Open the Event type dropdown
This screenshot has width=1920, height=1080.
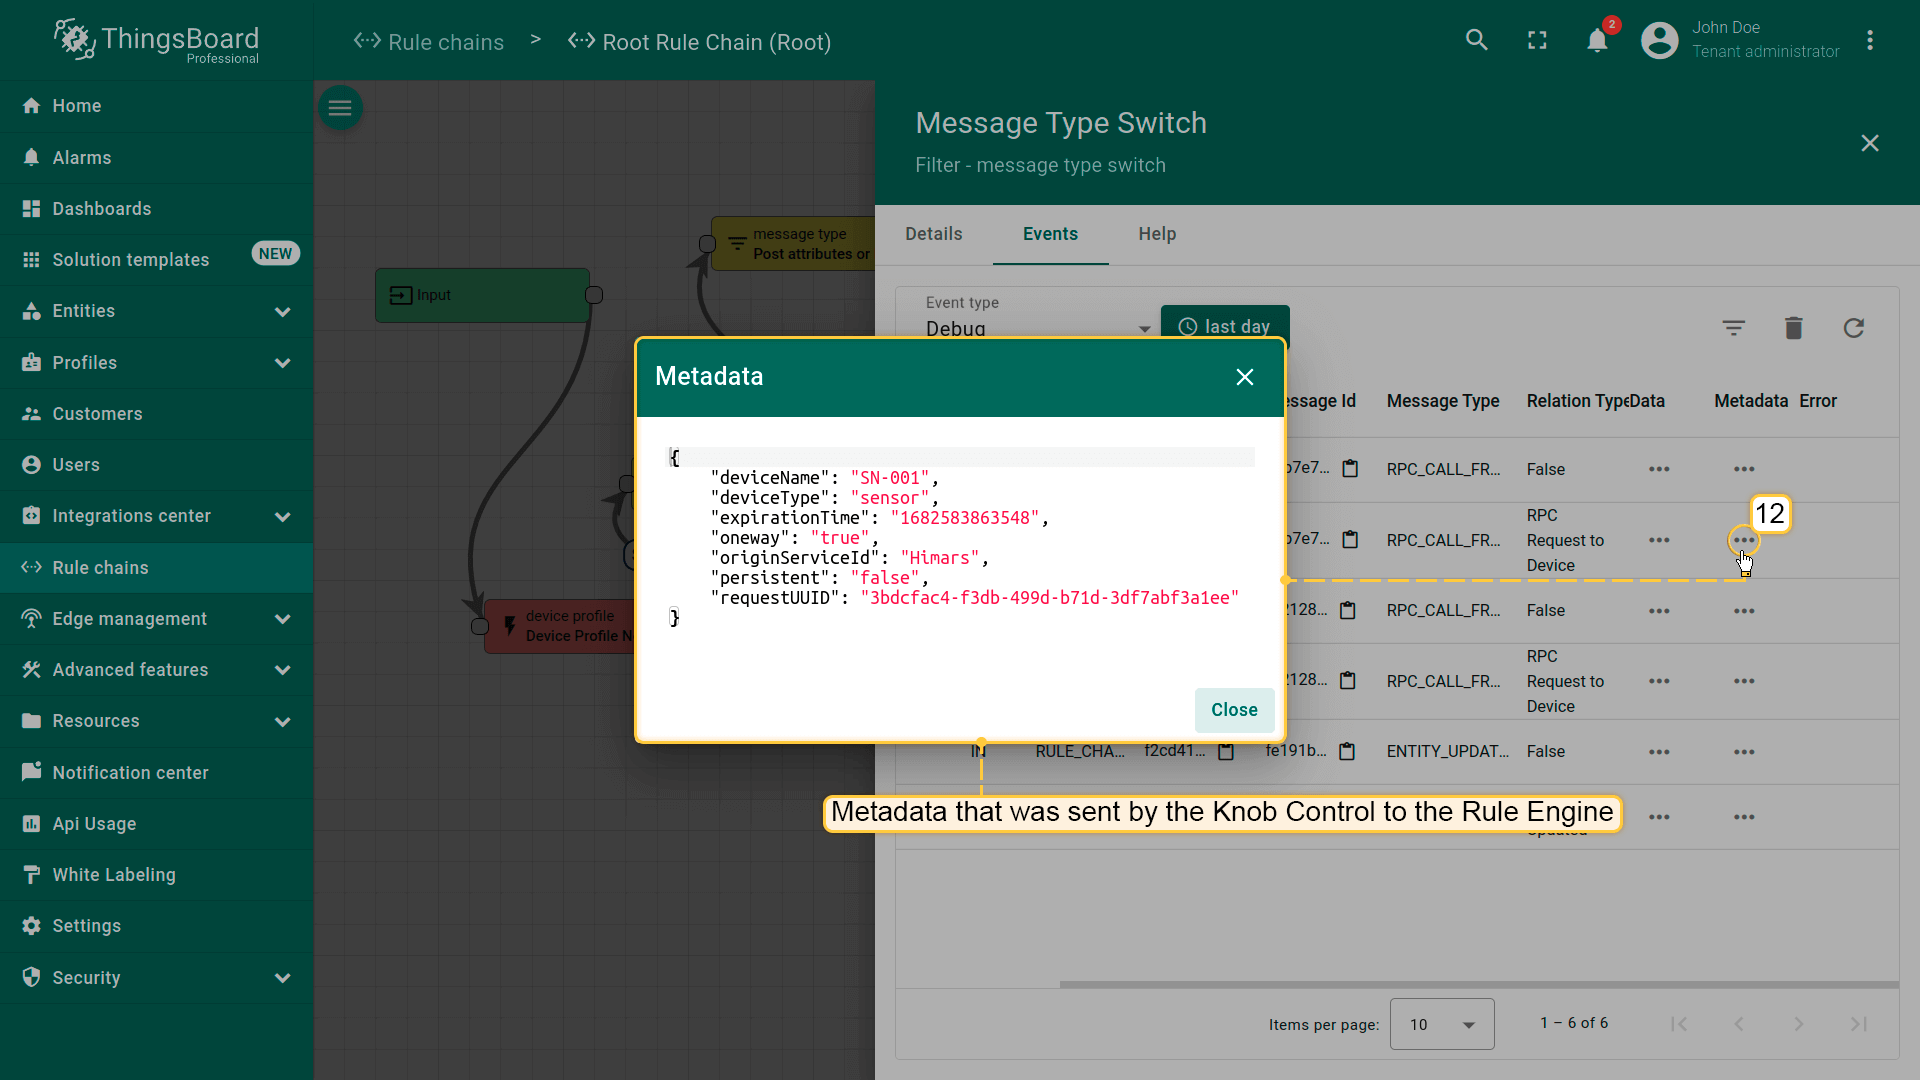point(1037,328)
